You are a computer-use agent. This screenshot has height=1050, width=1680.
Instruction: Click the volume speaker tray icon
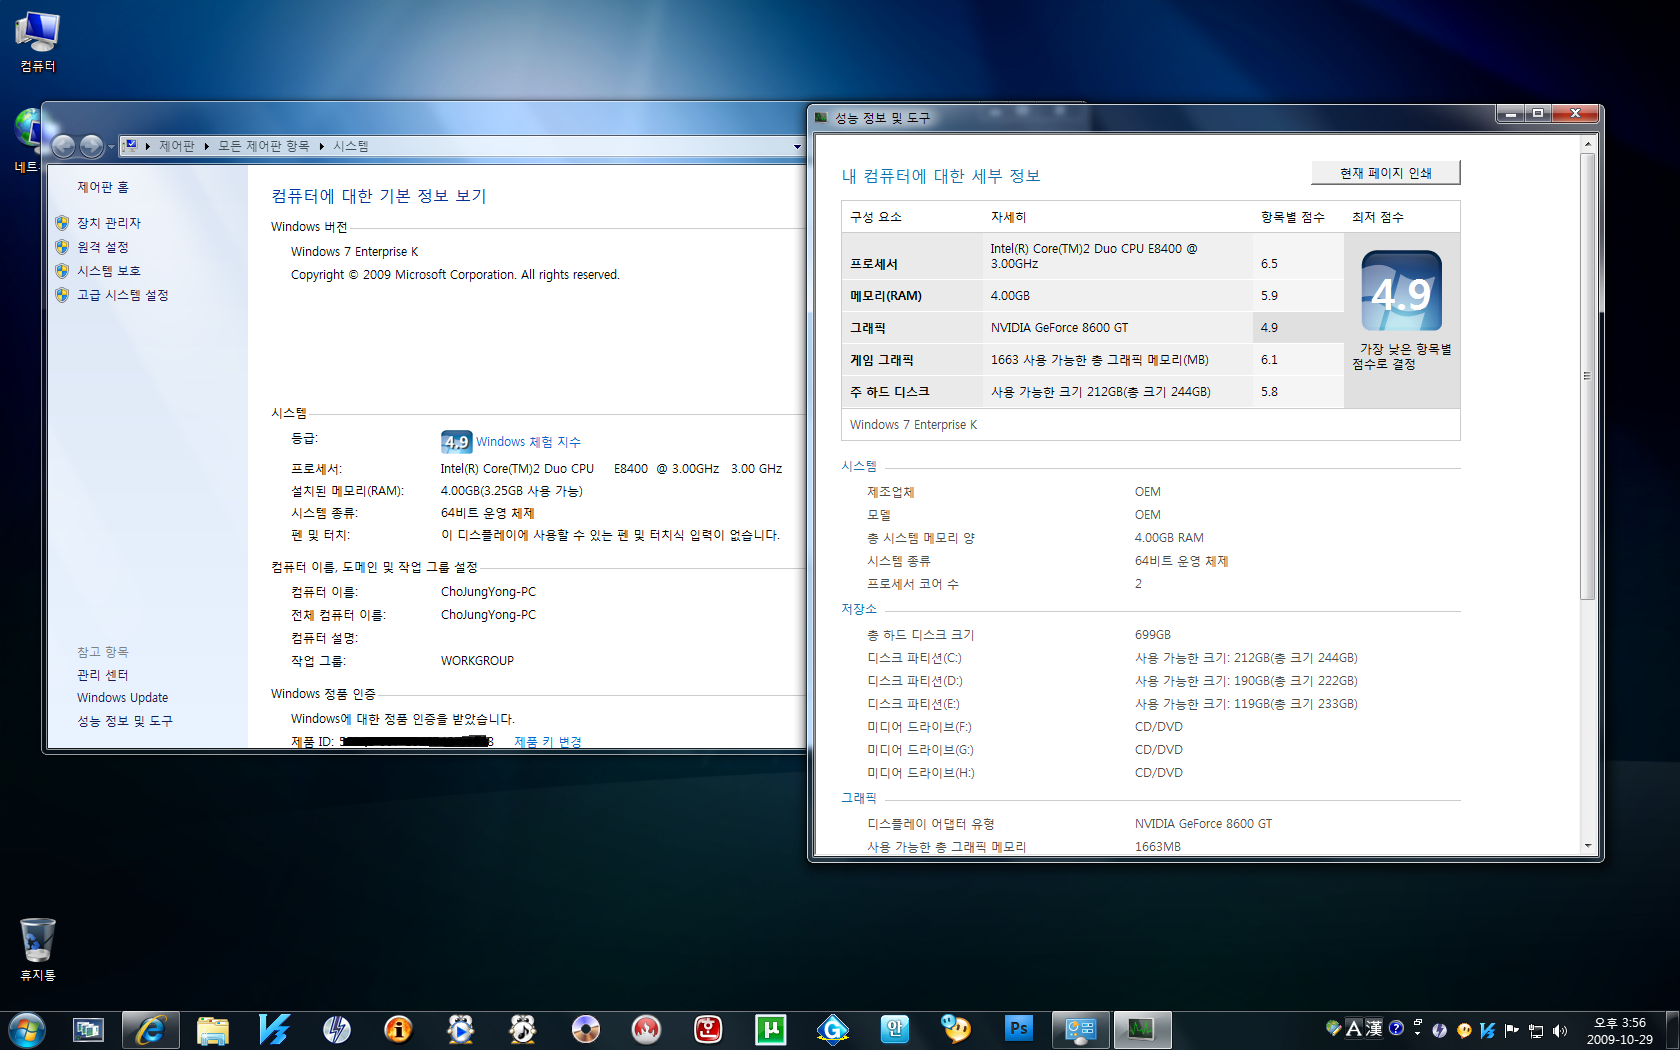[1560, 1030]
